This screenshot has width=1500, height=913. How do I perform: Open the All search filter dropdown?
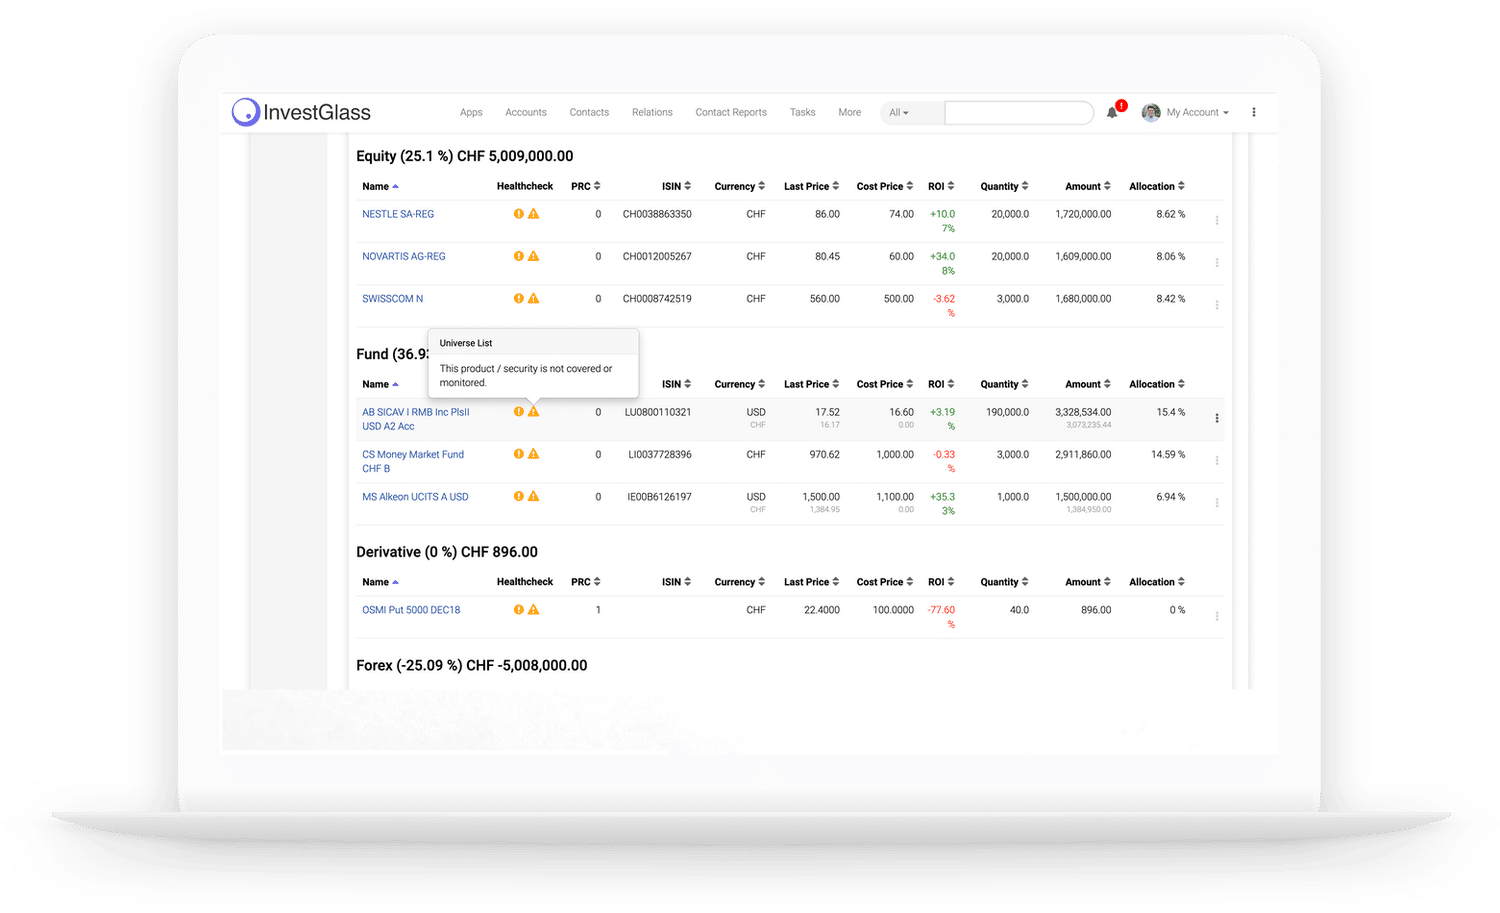tap(899, 113)
